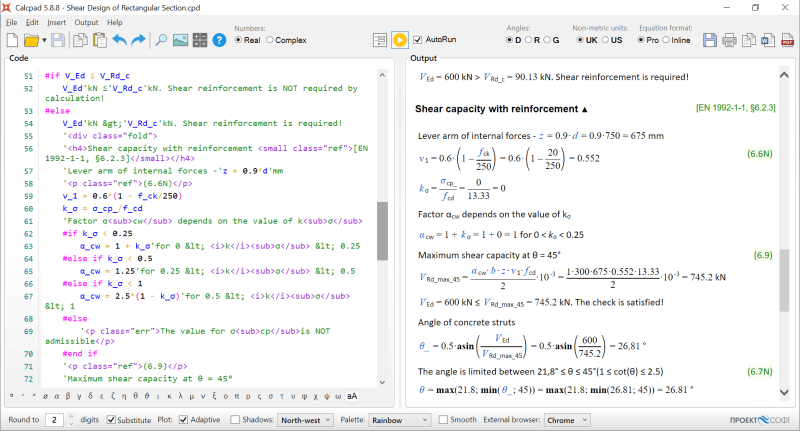Screen dimensions: 800x431
Task: Click the up arrow of the code scrollbar
Action: pos(382,75)
